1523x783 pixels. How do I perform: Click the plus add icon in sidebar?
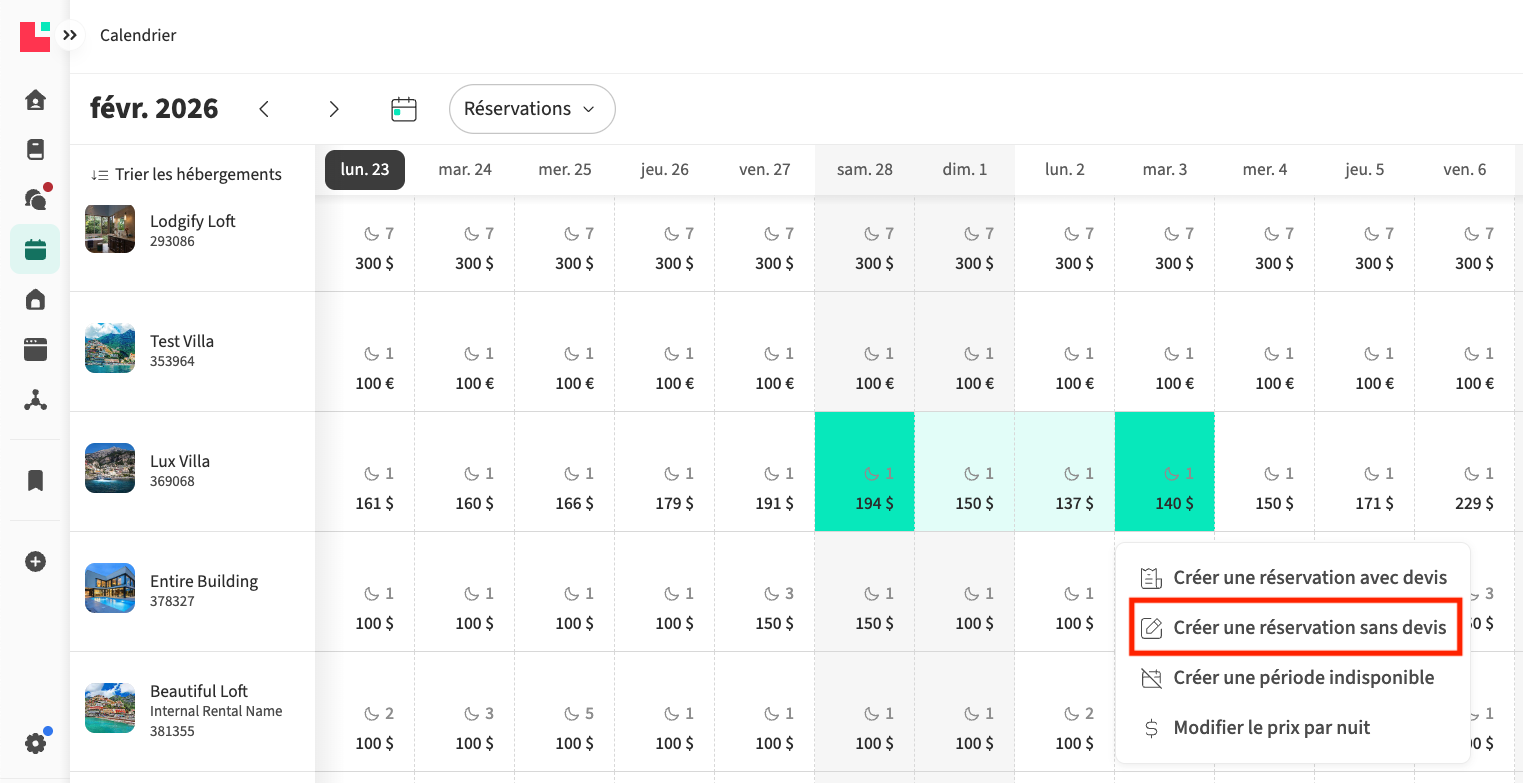35,562
